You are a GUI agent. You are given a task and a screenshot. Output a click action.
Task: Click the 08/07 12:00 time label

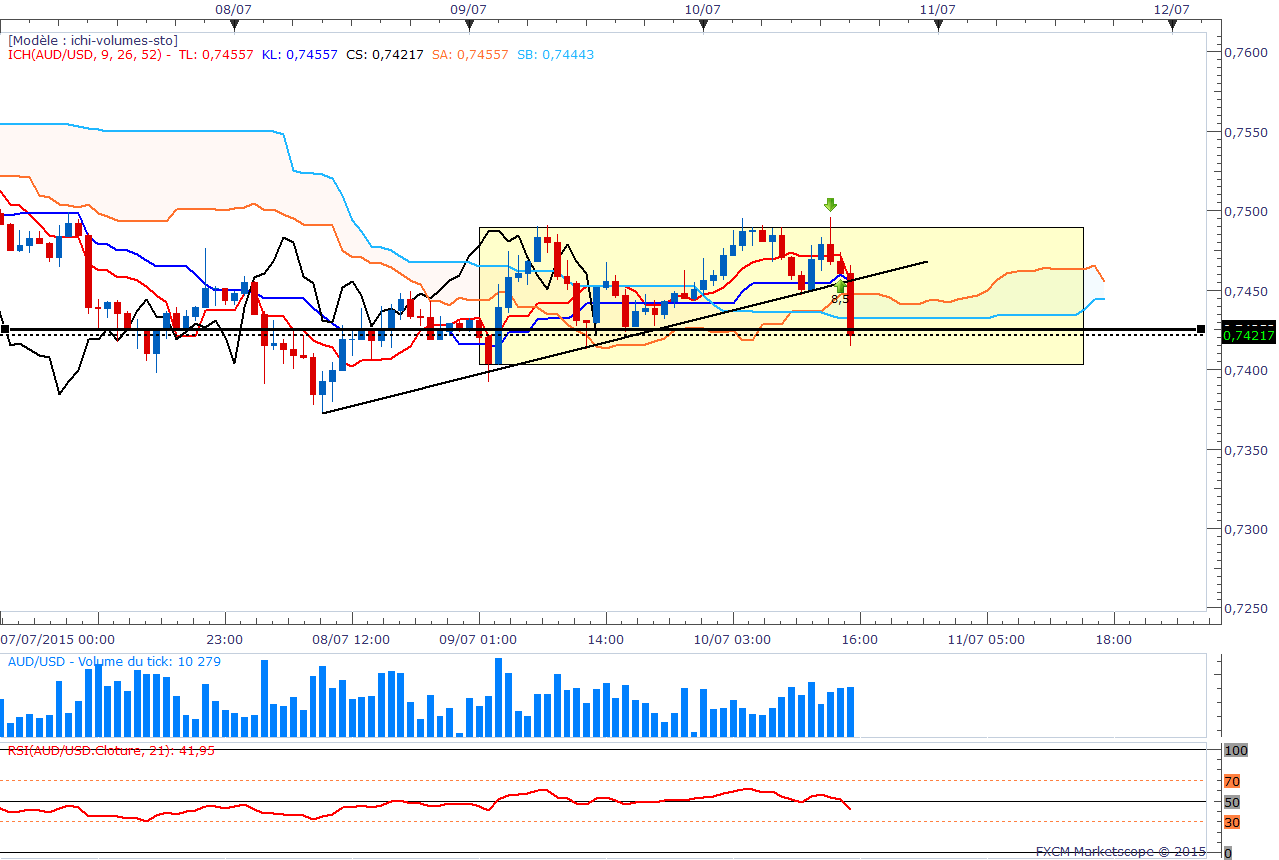[x=350, y=639]
